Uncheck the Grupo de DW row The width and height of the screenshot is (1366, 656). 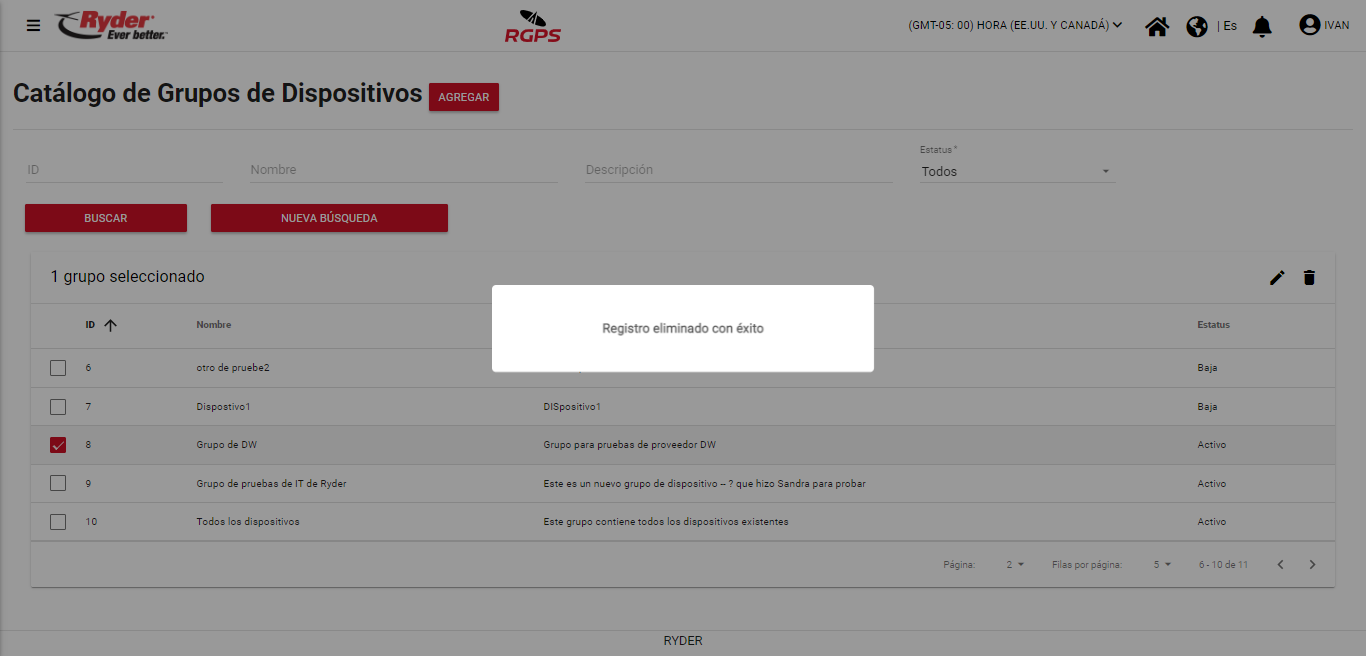click(58, 445)
